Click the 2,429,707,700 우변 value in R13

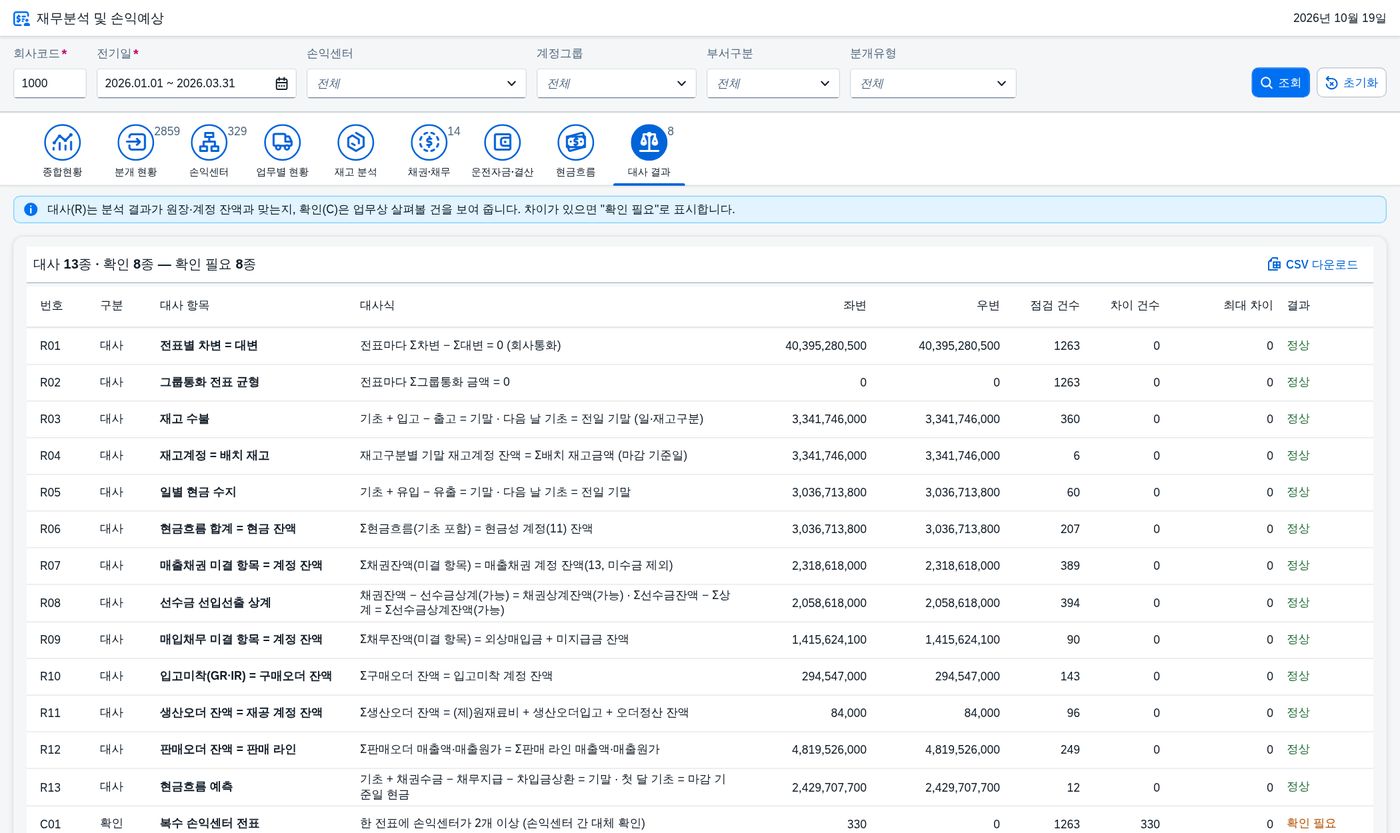[962, 787]
